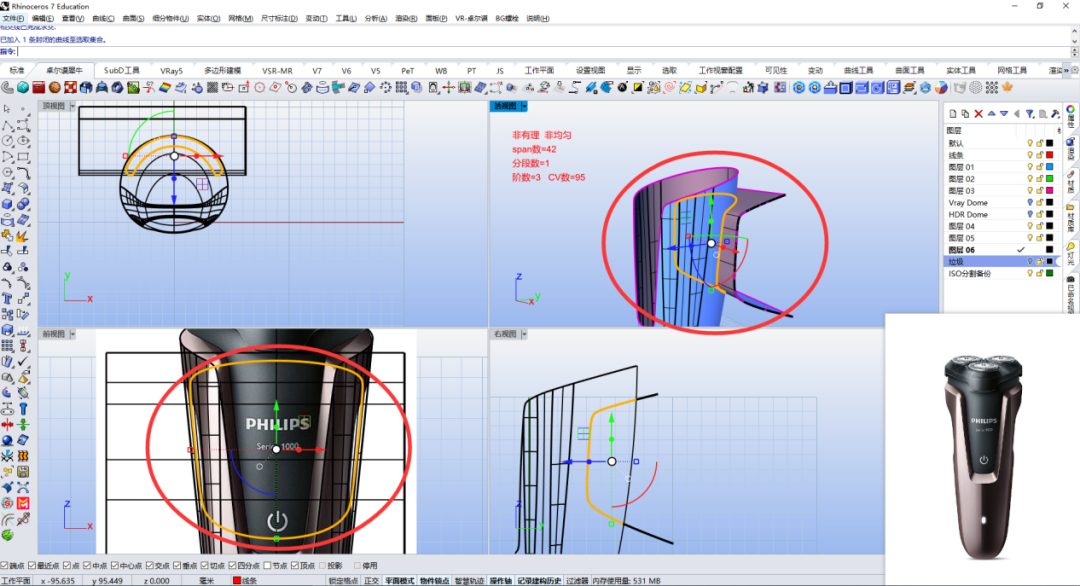Click the command prompt input field
1080x586 pixels.
543,52
